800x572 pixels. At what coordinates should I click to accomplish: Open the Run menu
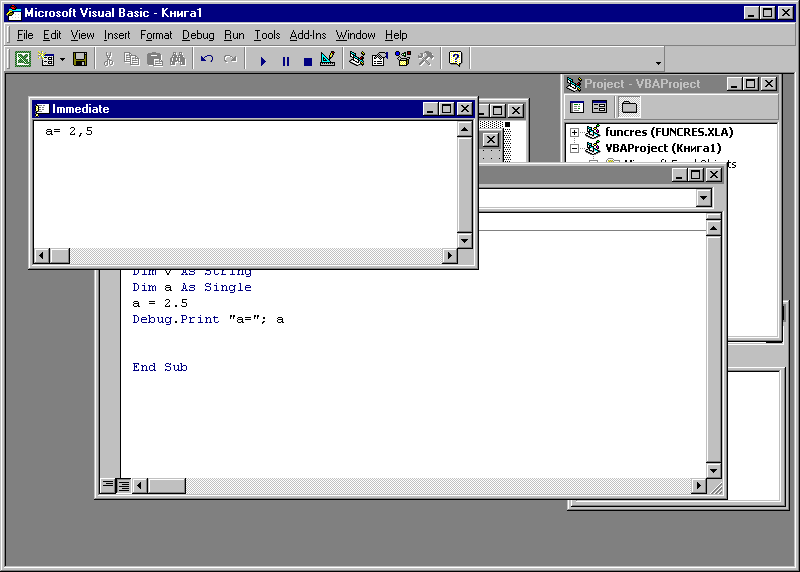click(x=234, y=35)
